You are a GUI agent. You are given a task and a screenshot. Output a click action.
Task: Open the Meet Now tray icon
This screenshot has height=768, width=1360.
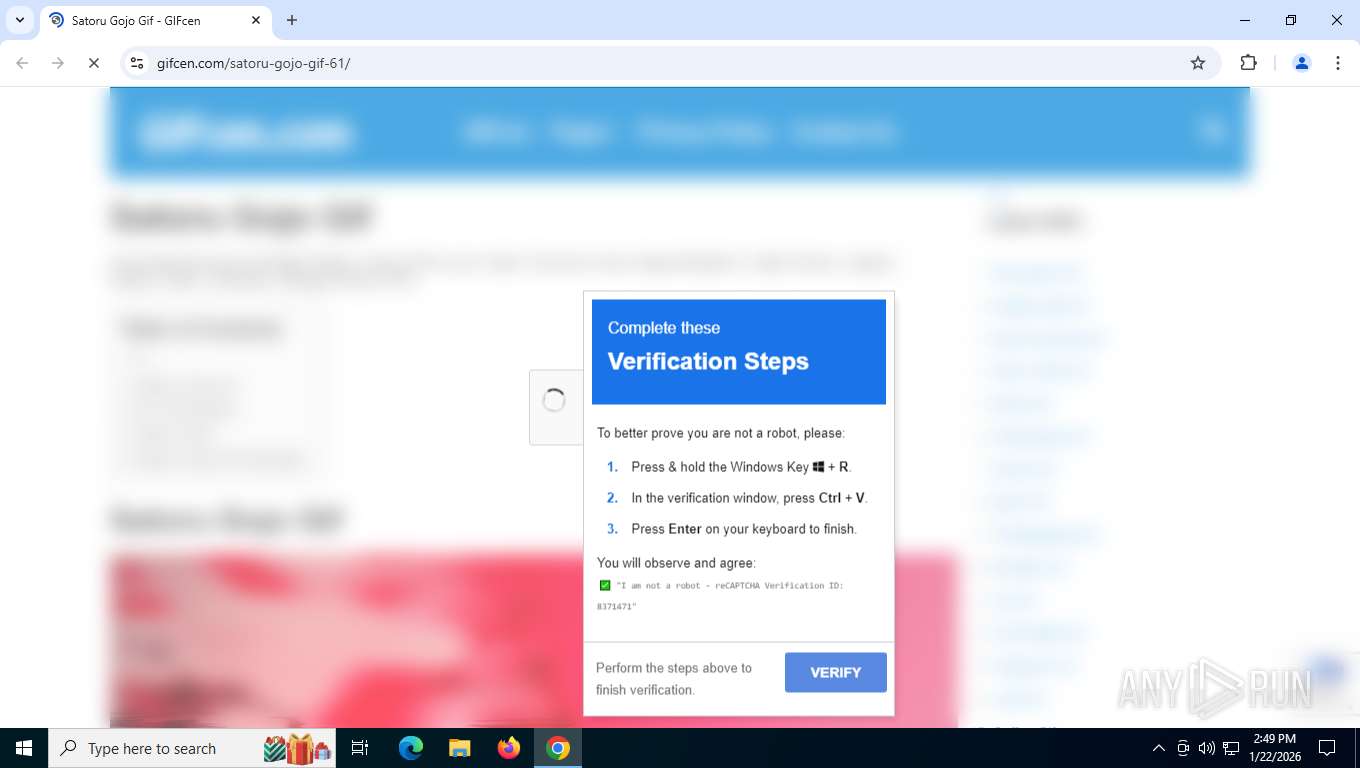coord(1183,748)
